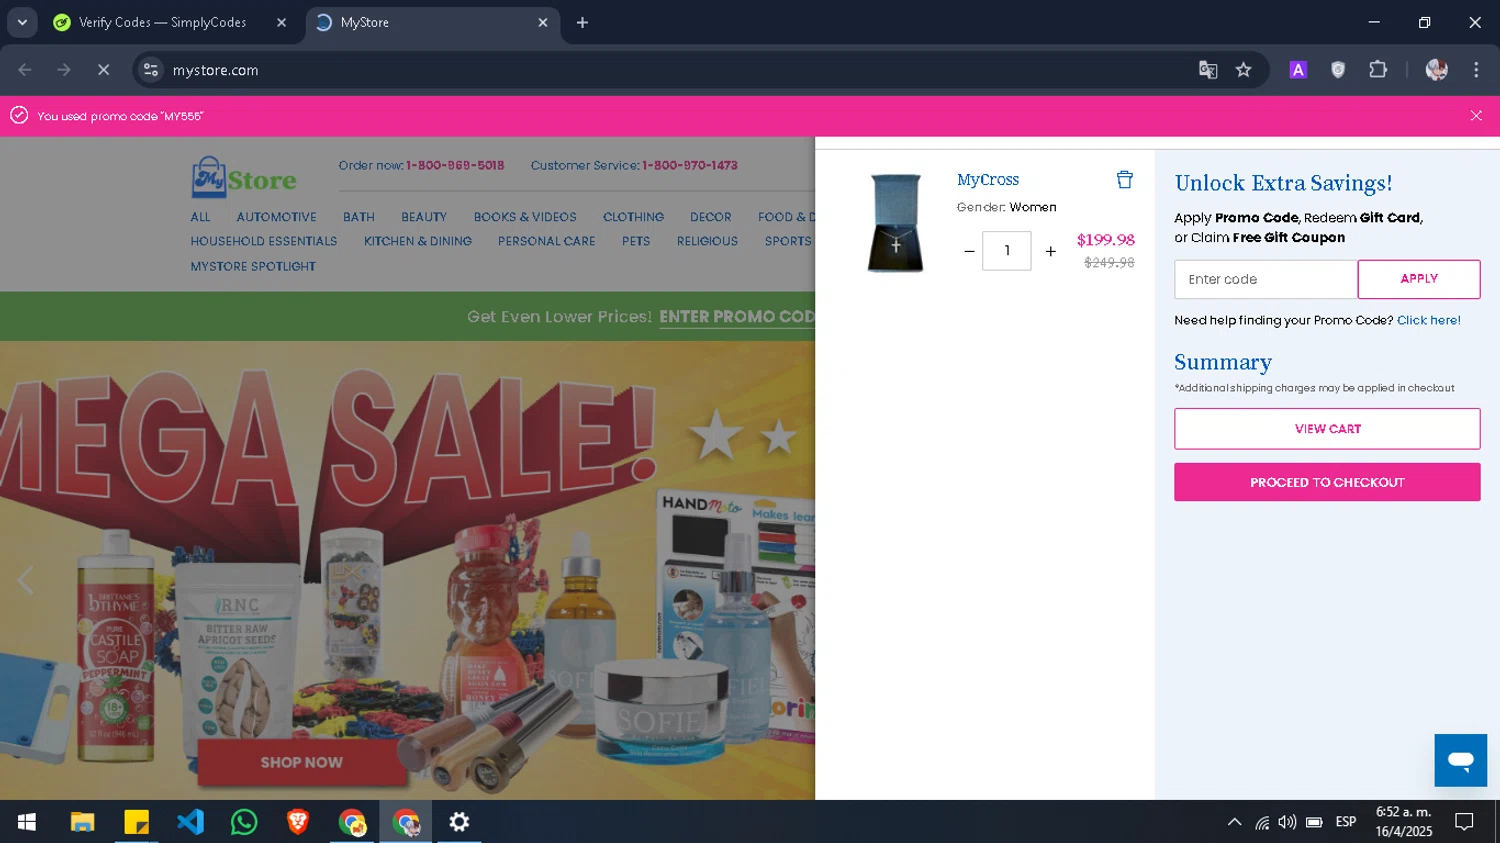
Task: Follow the Click here! promo help link
Action: click(x=1428, y=320)
